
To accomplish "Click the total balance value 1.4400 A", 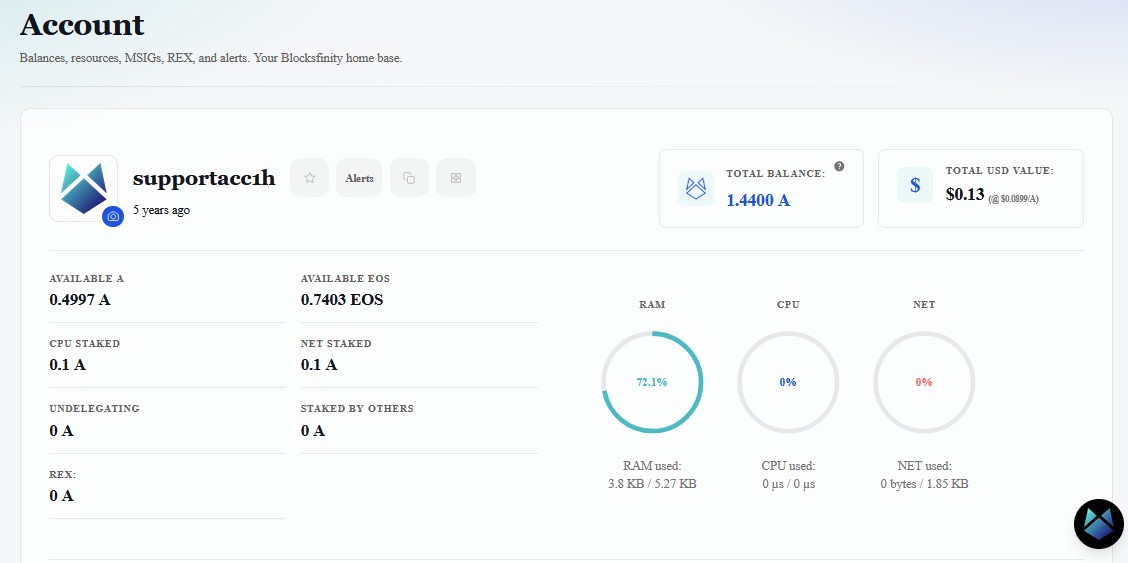I will [758, 201].
